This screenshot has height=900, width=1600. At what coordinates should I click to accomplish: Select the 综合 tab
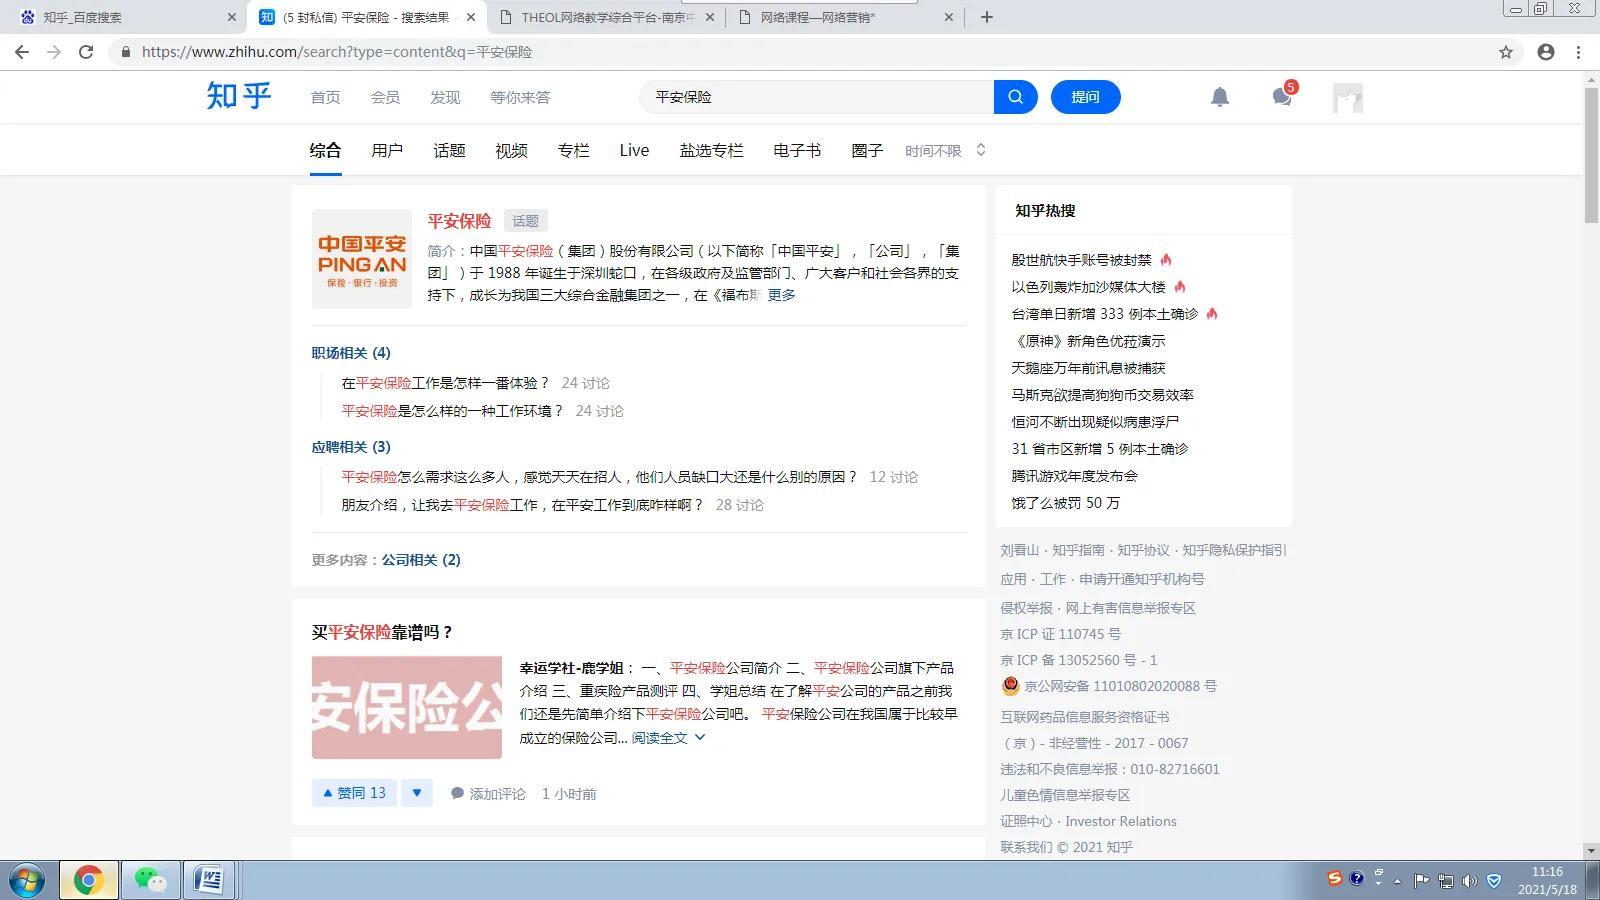(x=325, y=150)
